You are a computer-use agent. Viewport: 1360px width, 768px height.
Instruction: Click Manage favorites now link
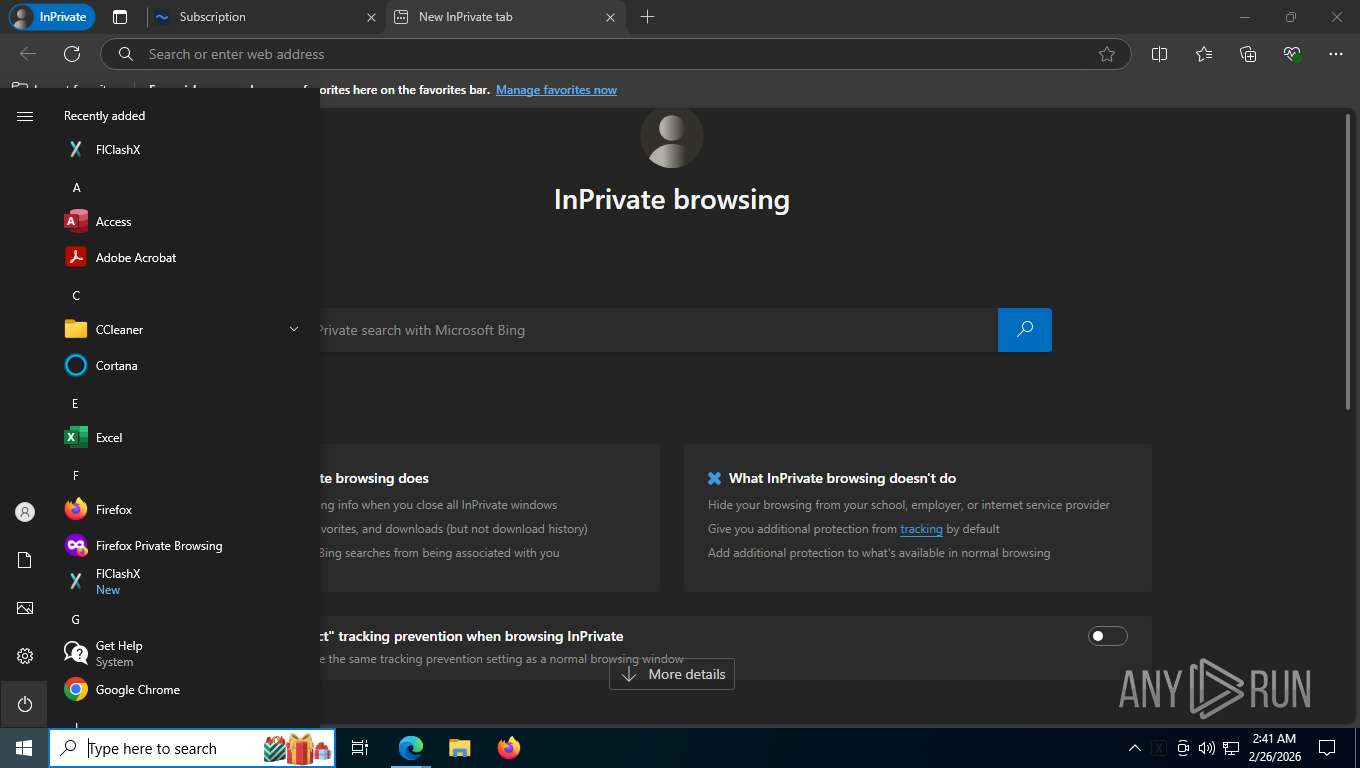556,90
